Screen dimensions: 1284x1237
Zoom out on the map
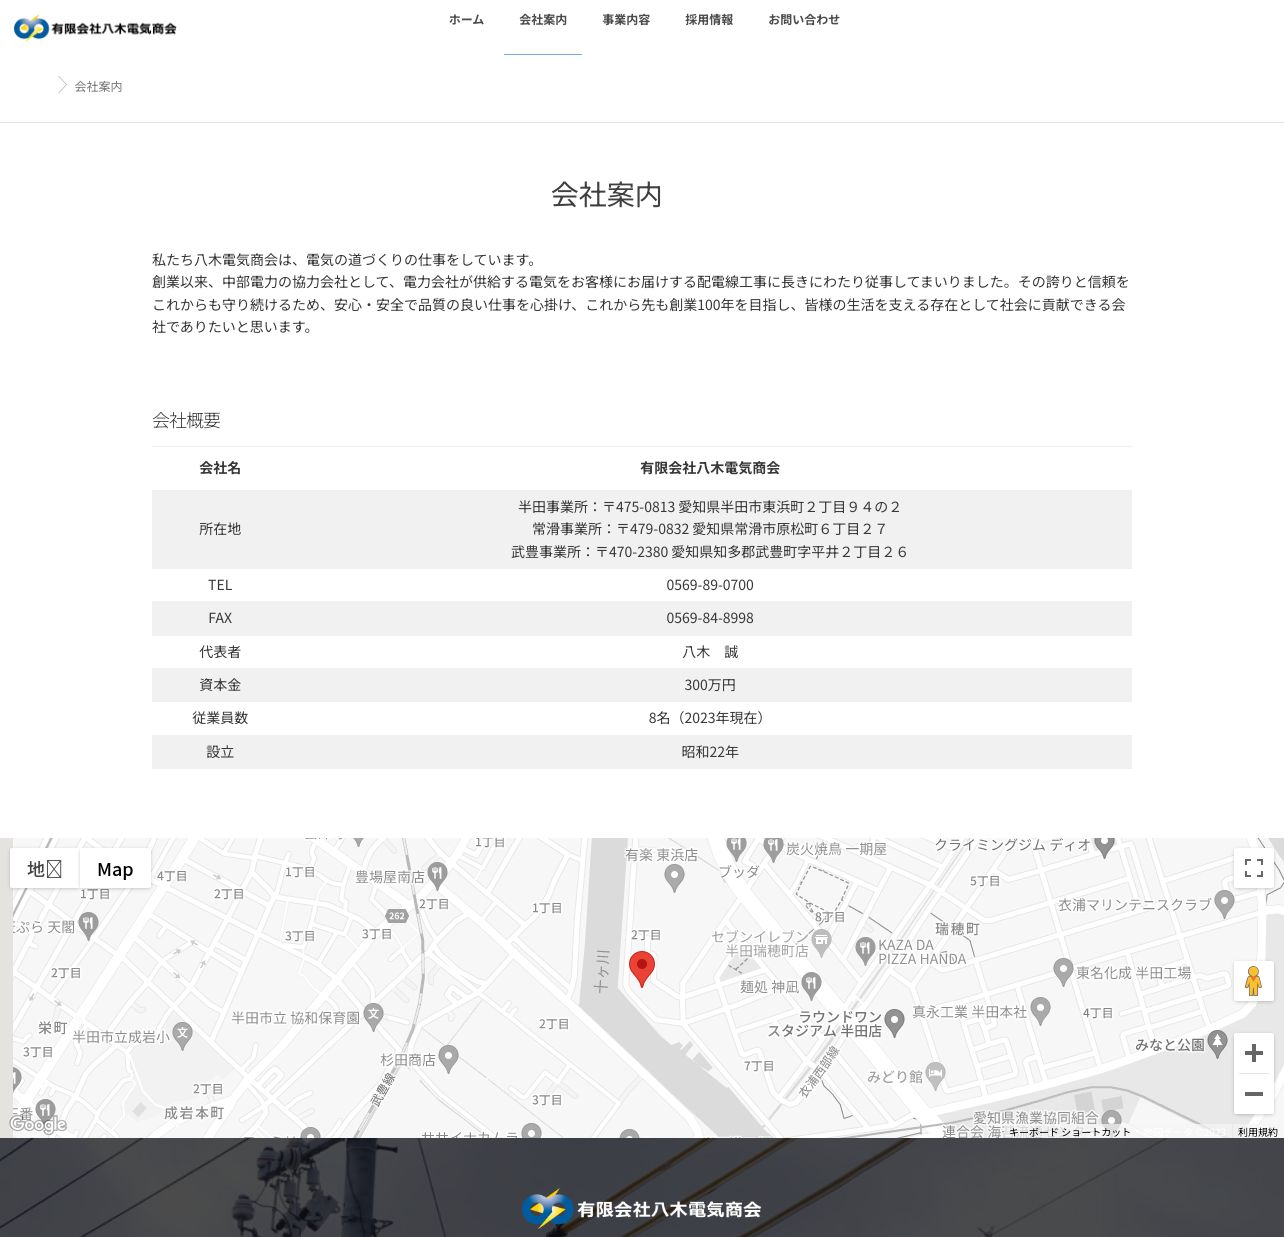(x=1254, y=1094)
